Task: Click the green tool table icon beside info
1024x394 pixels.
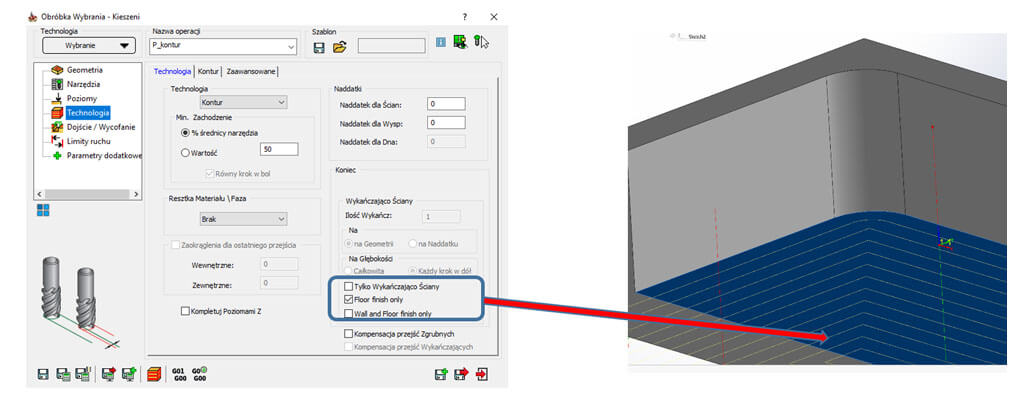Action: pyautogui.click(x=460, y=42)
